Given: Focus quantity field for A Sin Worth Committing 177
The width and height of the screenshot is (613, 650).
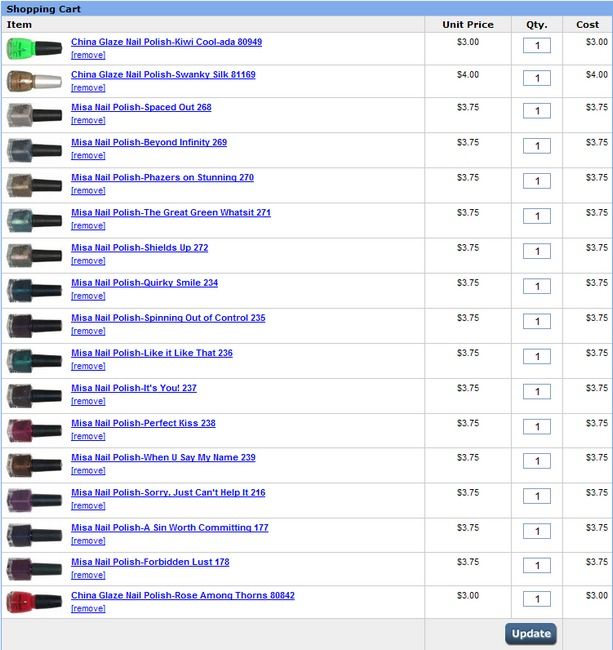Looking at the screenshot, I should 537,531.
